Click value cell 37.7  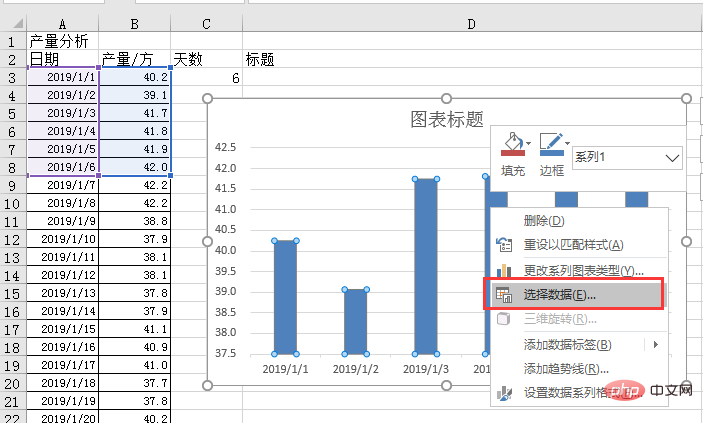[135, 383]
